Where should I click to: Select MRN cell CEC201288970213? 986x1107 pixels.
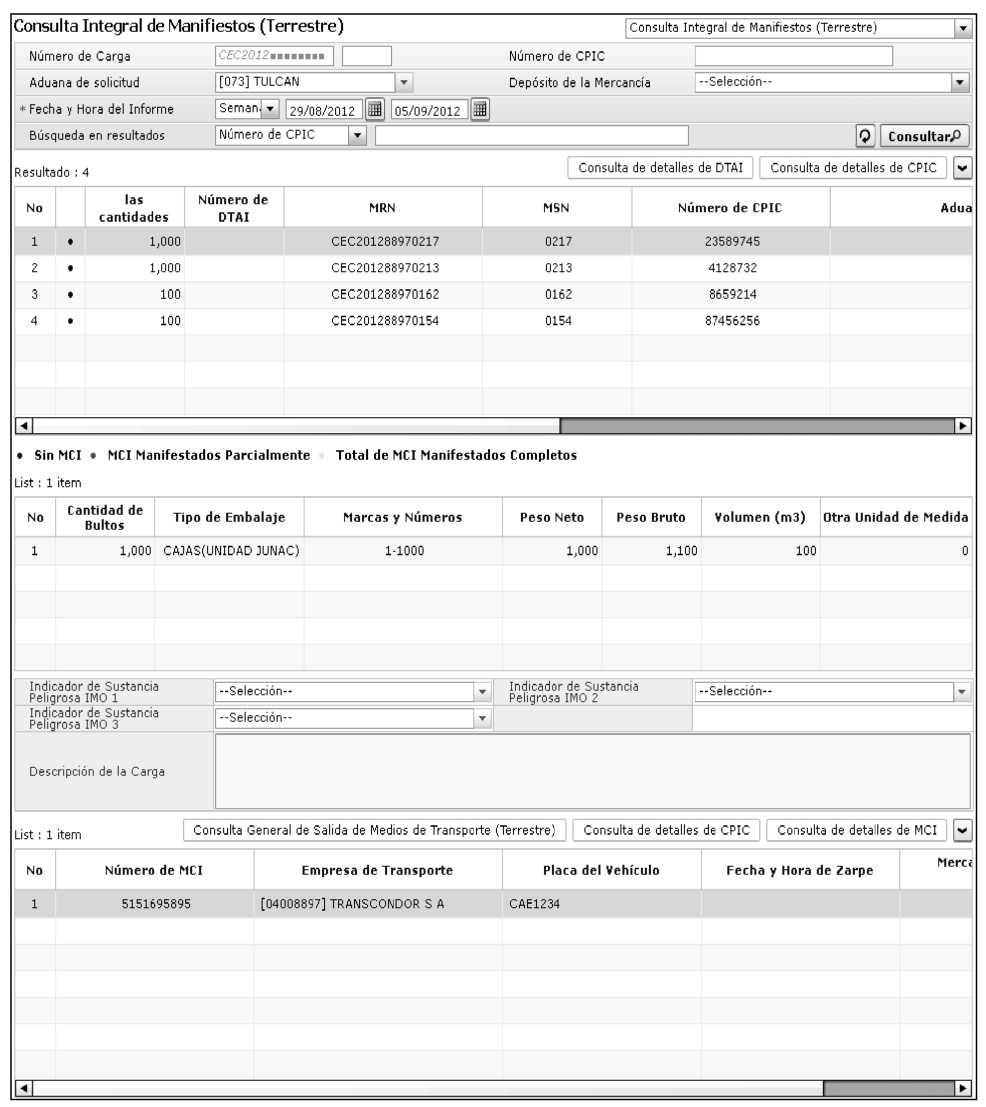coord(385,268)
